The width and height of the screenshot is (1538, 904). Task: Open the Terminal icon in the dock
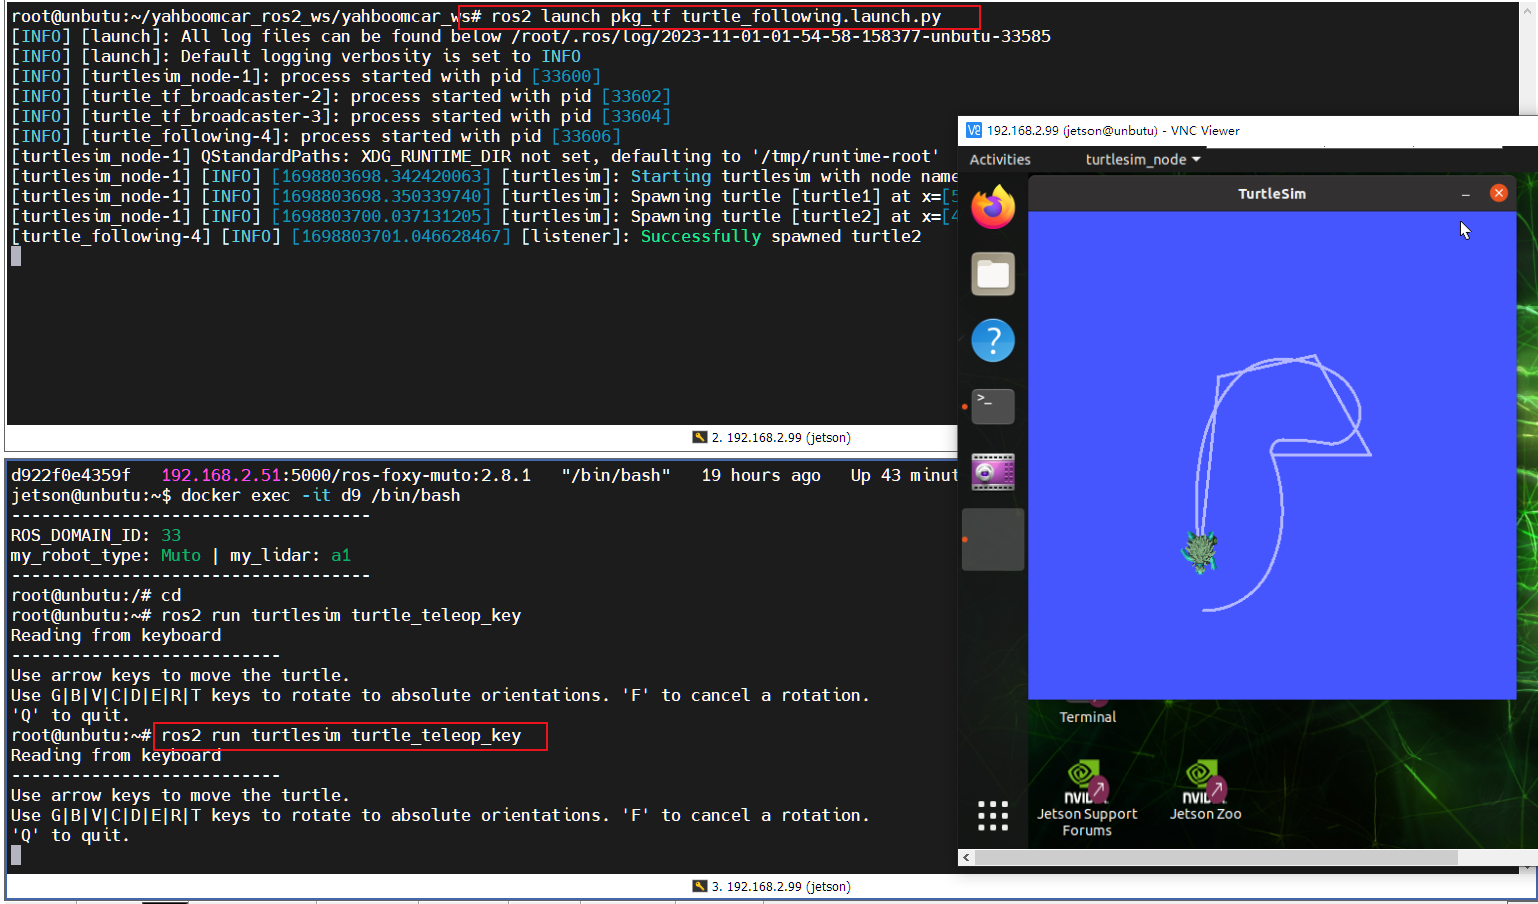992,406
